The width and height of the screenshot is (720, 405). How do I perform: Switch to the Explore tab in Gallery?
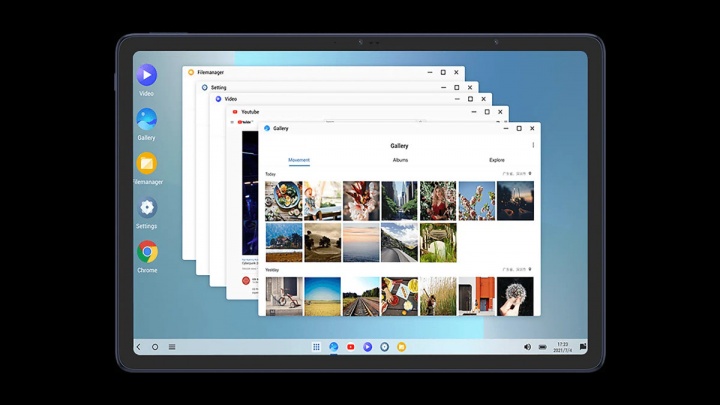(497, 160)
